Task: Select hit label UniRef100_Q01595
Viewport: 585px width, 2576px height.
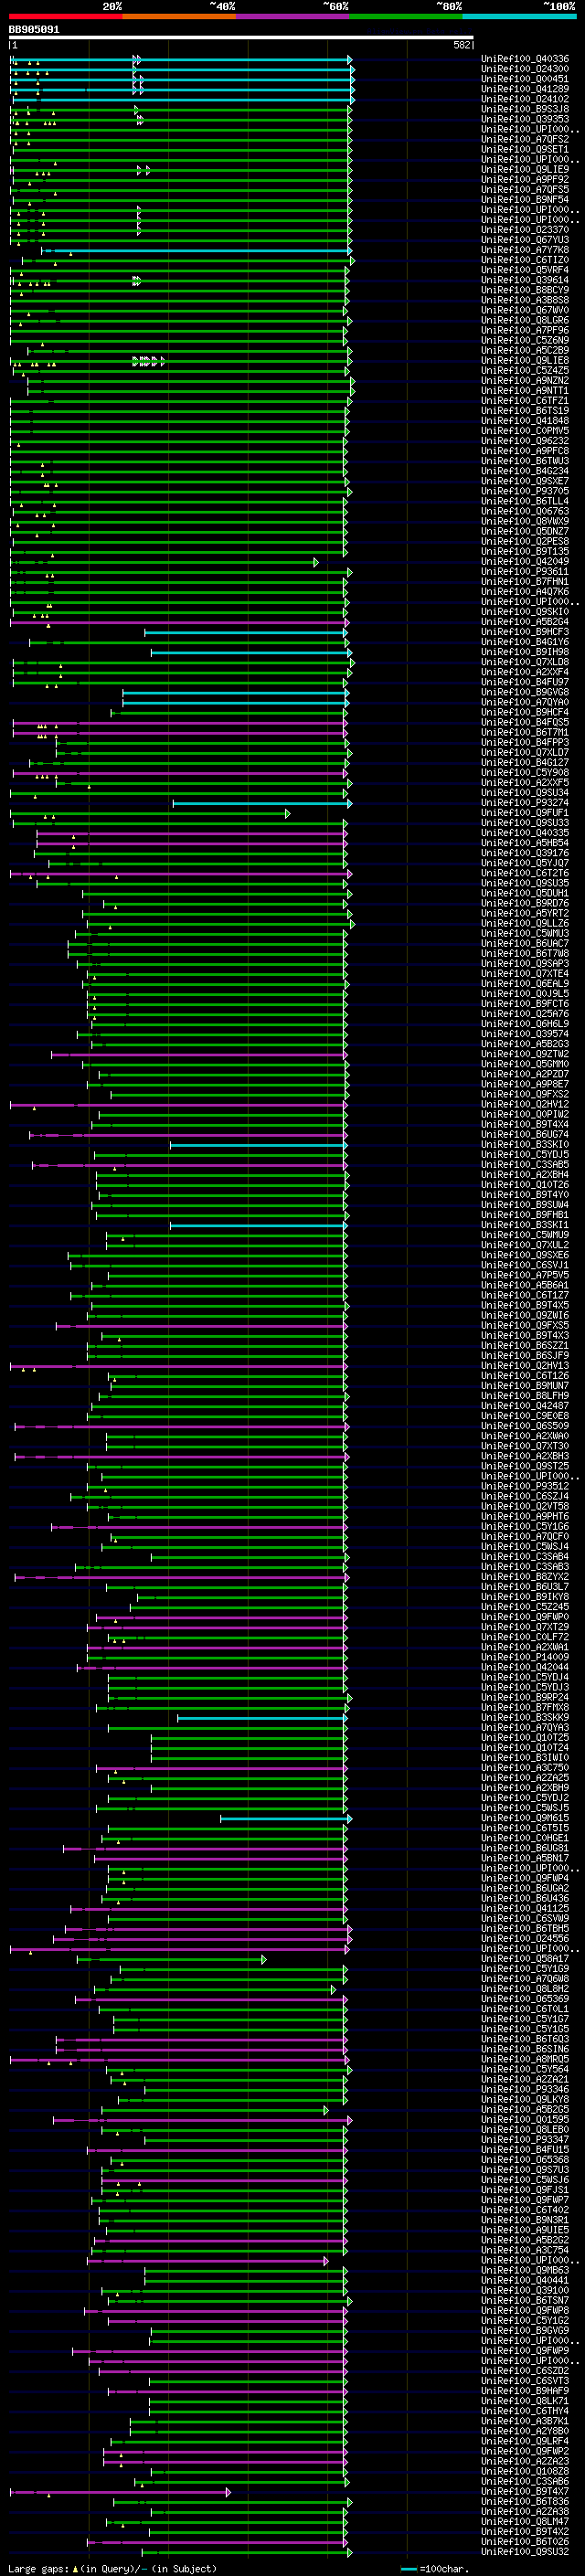Action: (x=525, y=2119)
